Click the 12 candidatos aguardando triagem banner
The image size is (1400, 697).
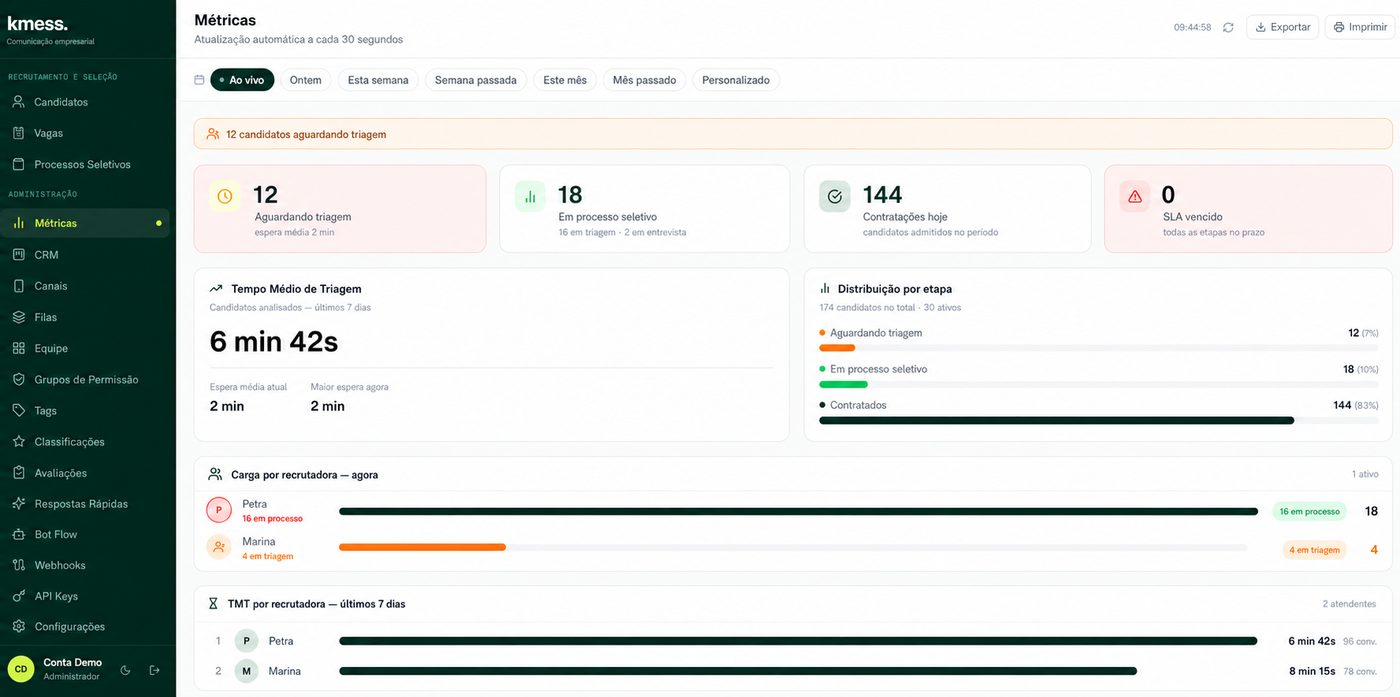click(x=793, y=134)
